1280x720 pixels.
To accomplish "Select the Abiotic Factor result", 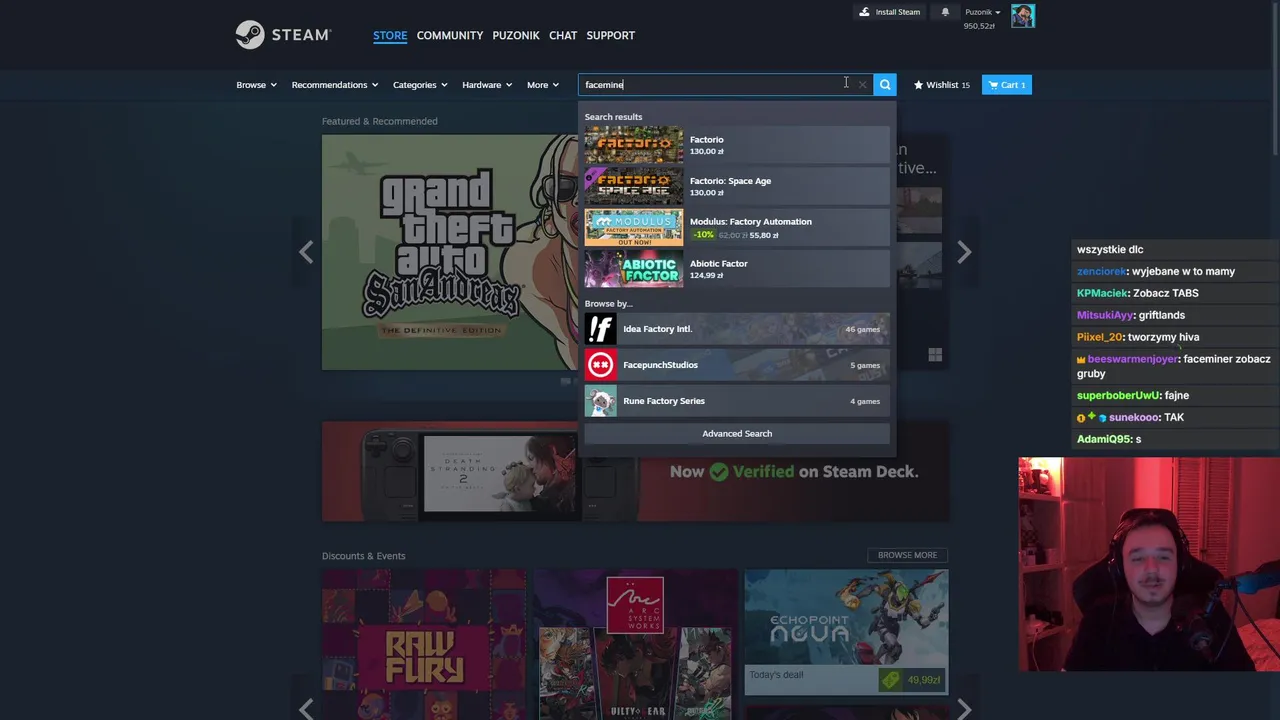I will pyautogui.click(x=737, y=269).
